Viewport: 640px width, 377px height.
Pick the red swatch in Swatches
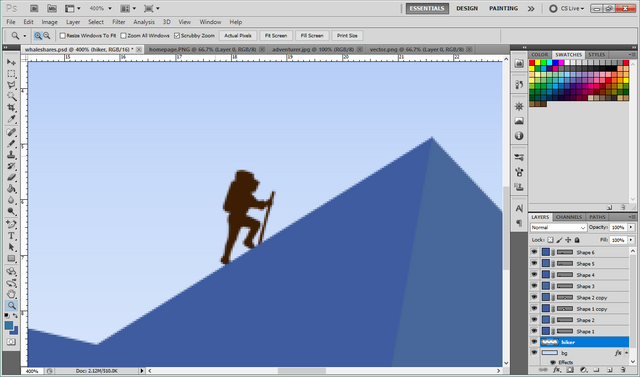(532, 63)
